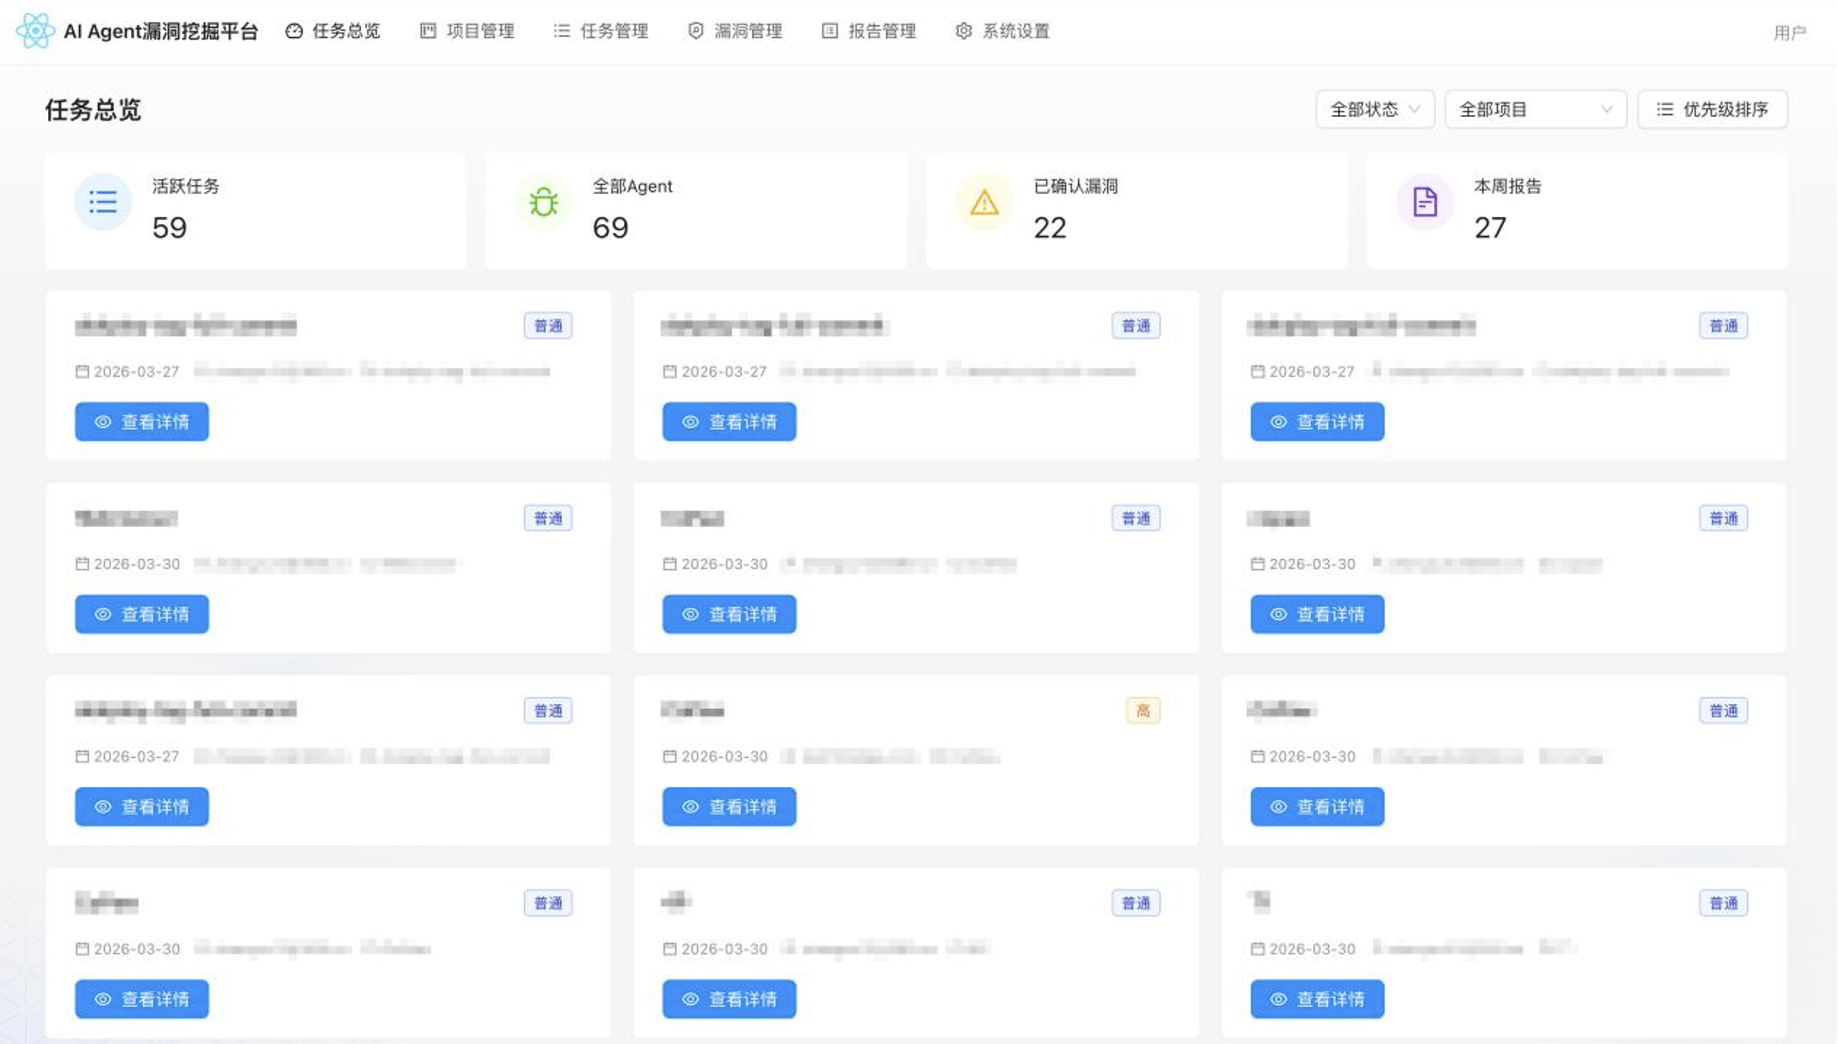The width and height of the screenshot is (1838, 1044).
Task: Open the 漏洞管理 section
Action: coord(735,31)
